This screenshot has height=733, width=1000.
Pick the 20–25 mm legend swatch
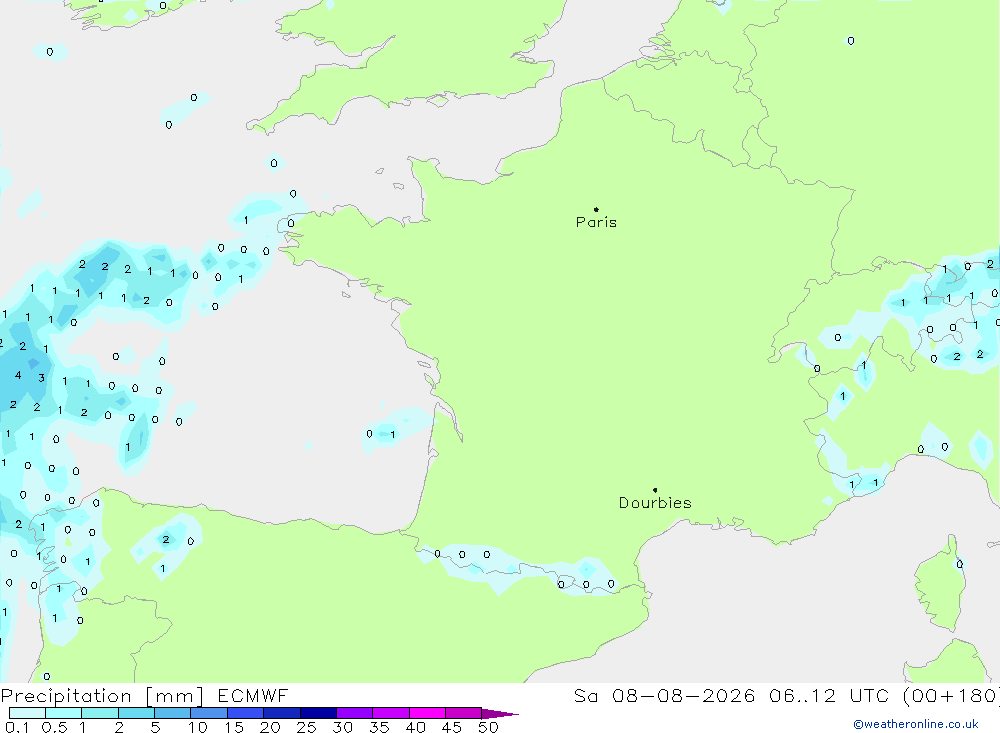tap(282, 713)
